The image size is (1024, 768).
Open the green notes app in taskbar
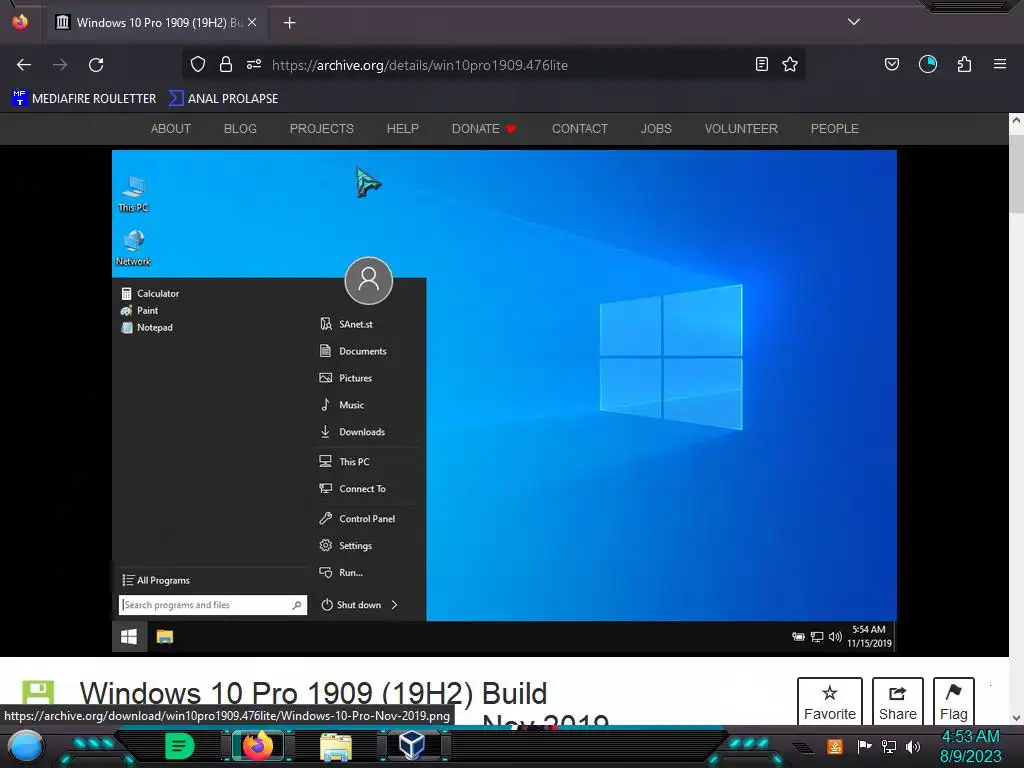click(180, 745)
